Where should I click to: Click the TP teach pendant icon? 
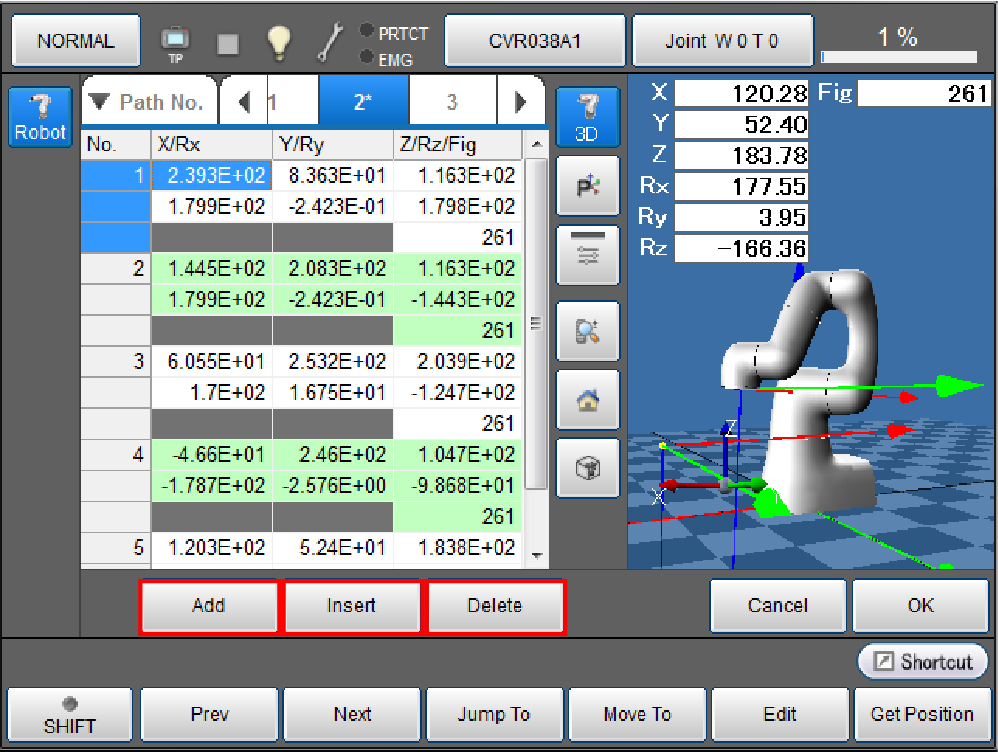pos(175,42)
